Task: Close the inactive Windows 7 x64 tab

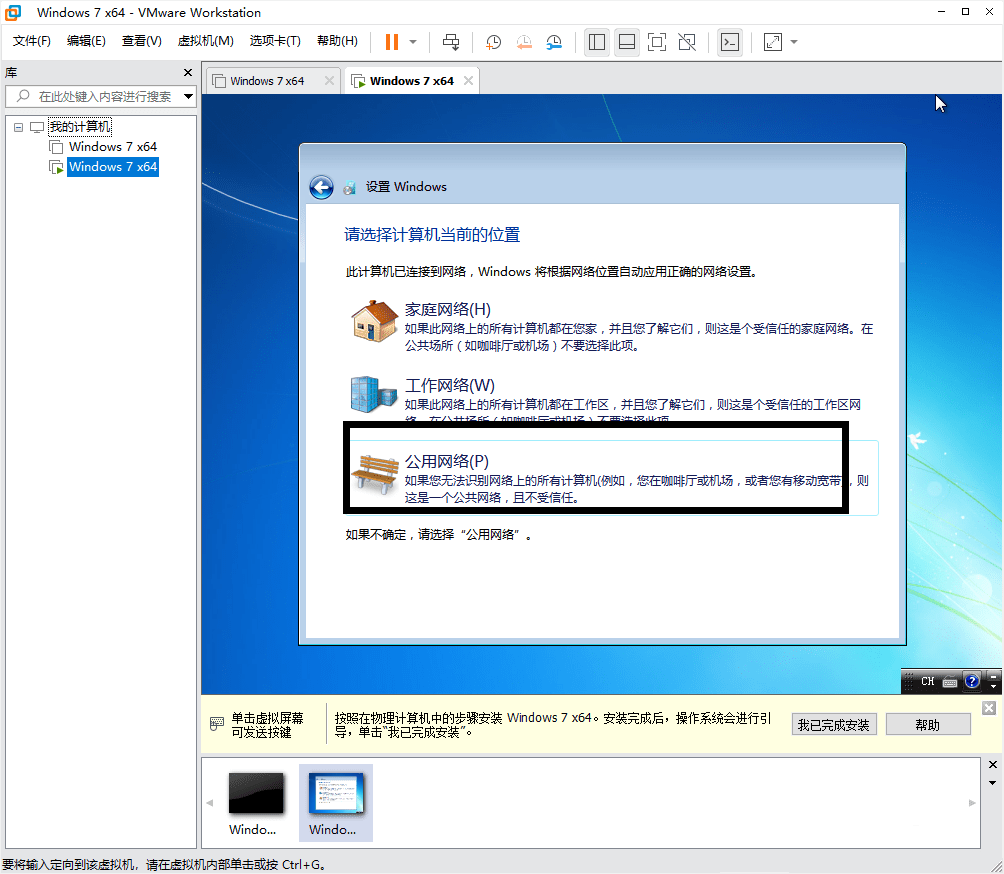Action: [329, 81]
